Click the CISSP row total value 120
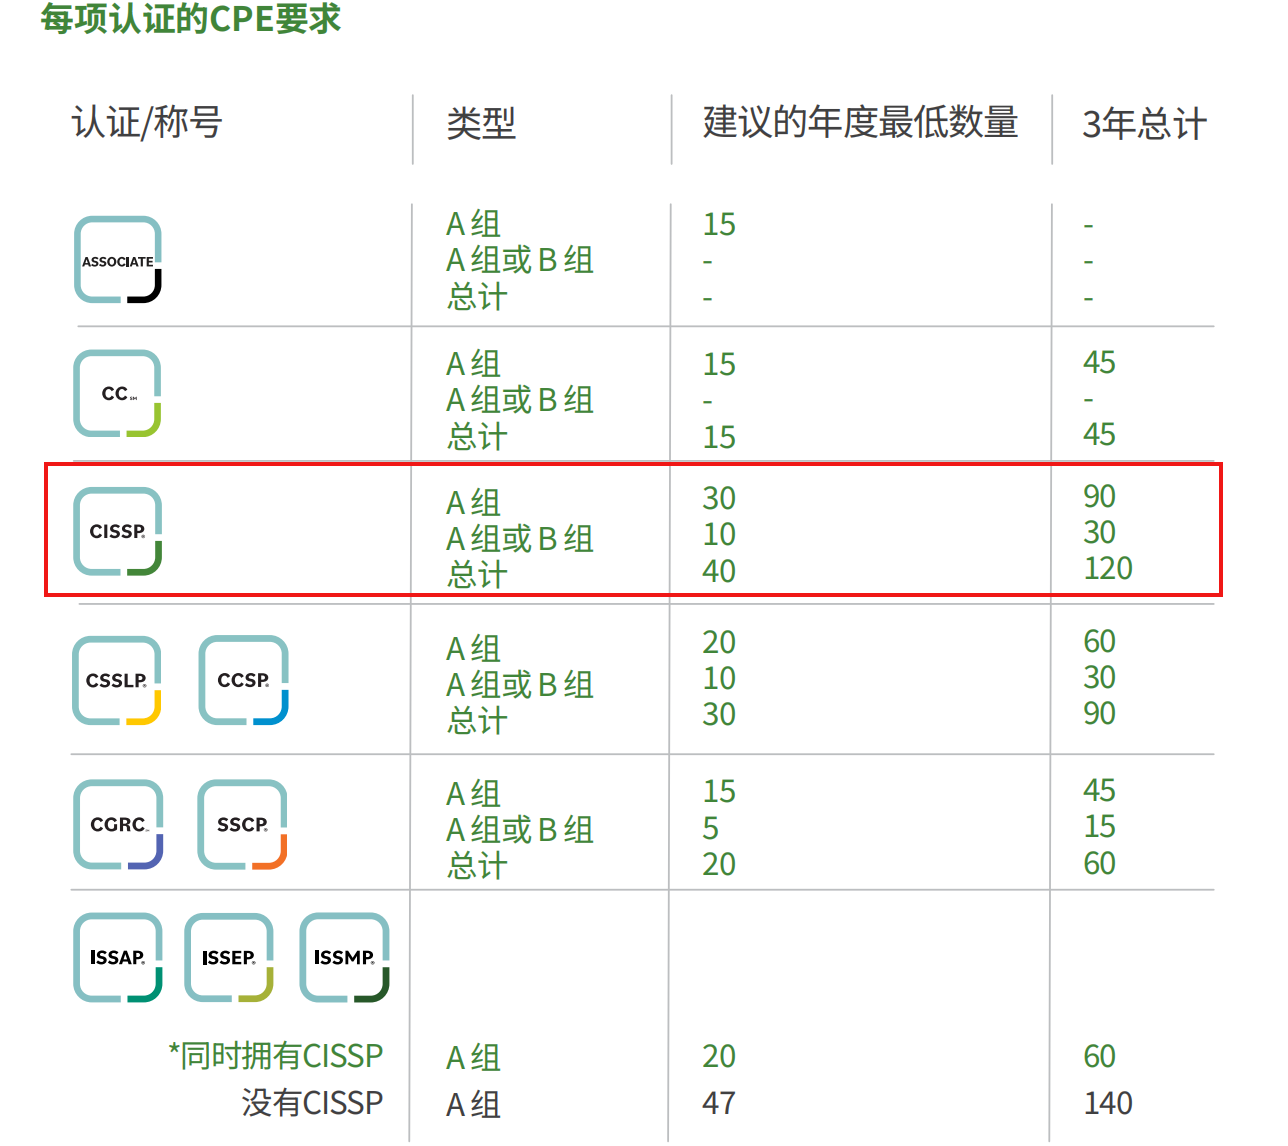Screen dimensions: 1288x1146 tap(1106, 568)
